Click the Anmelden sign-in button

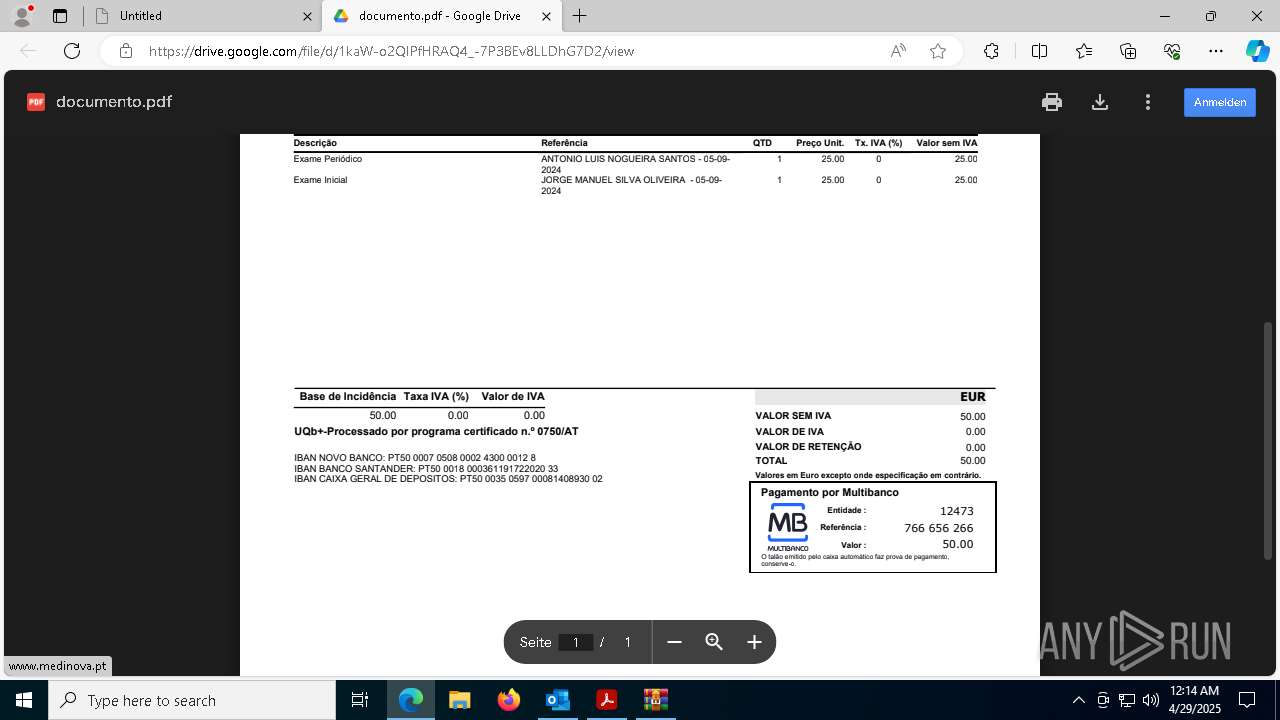pos(1220,102)
